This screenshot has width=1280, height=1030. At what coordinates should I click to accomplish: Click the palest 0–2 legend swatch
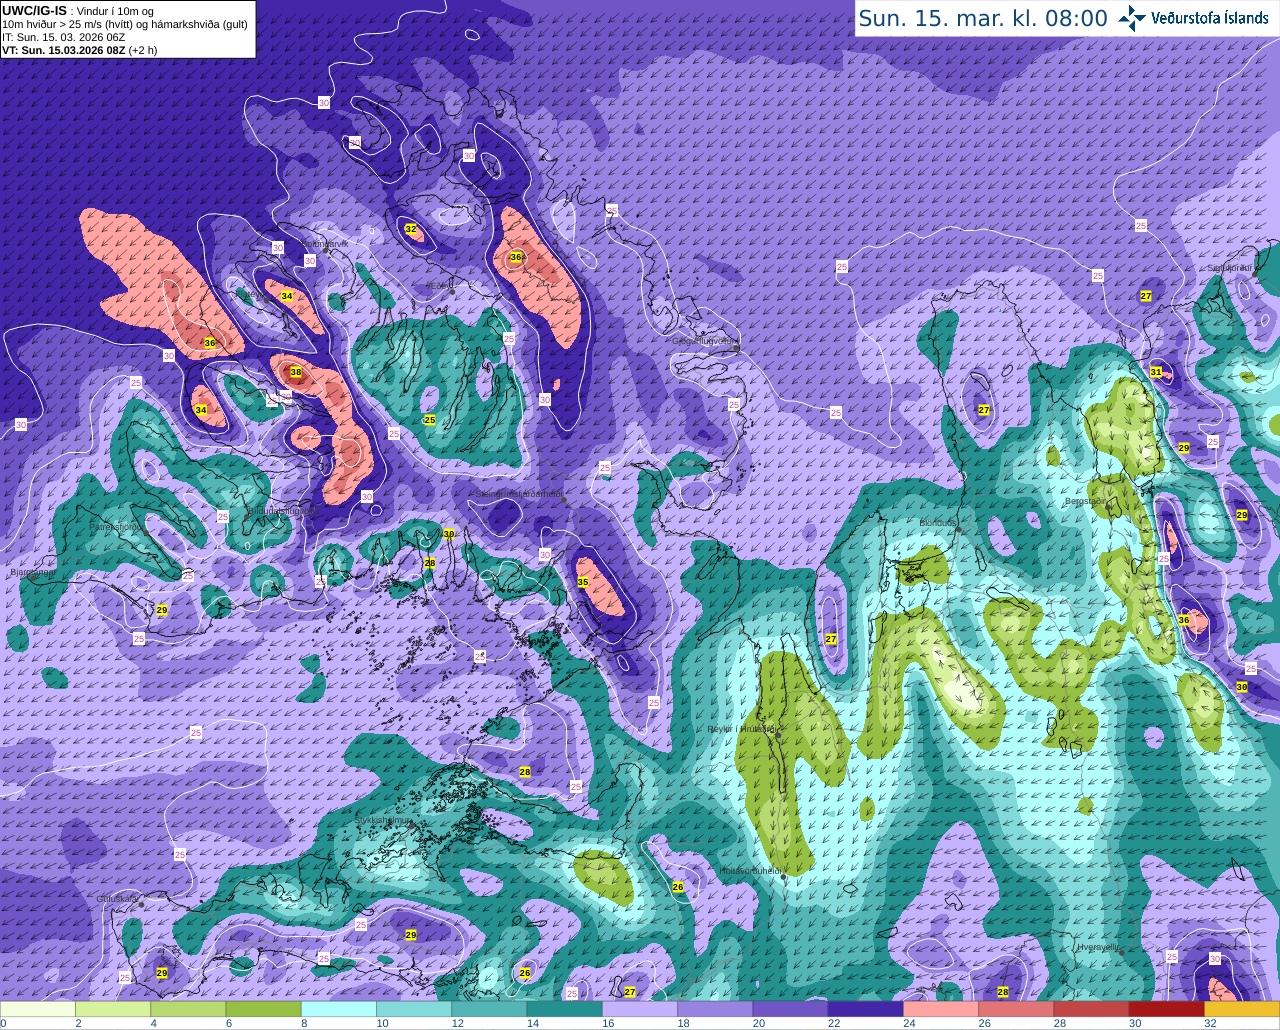(x=38, y=1009)
